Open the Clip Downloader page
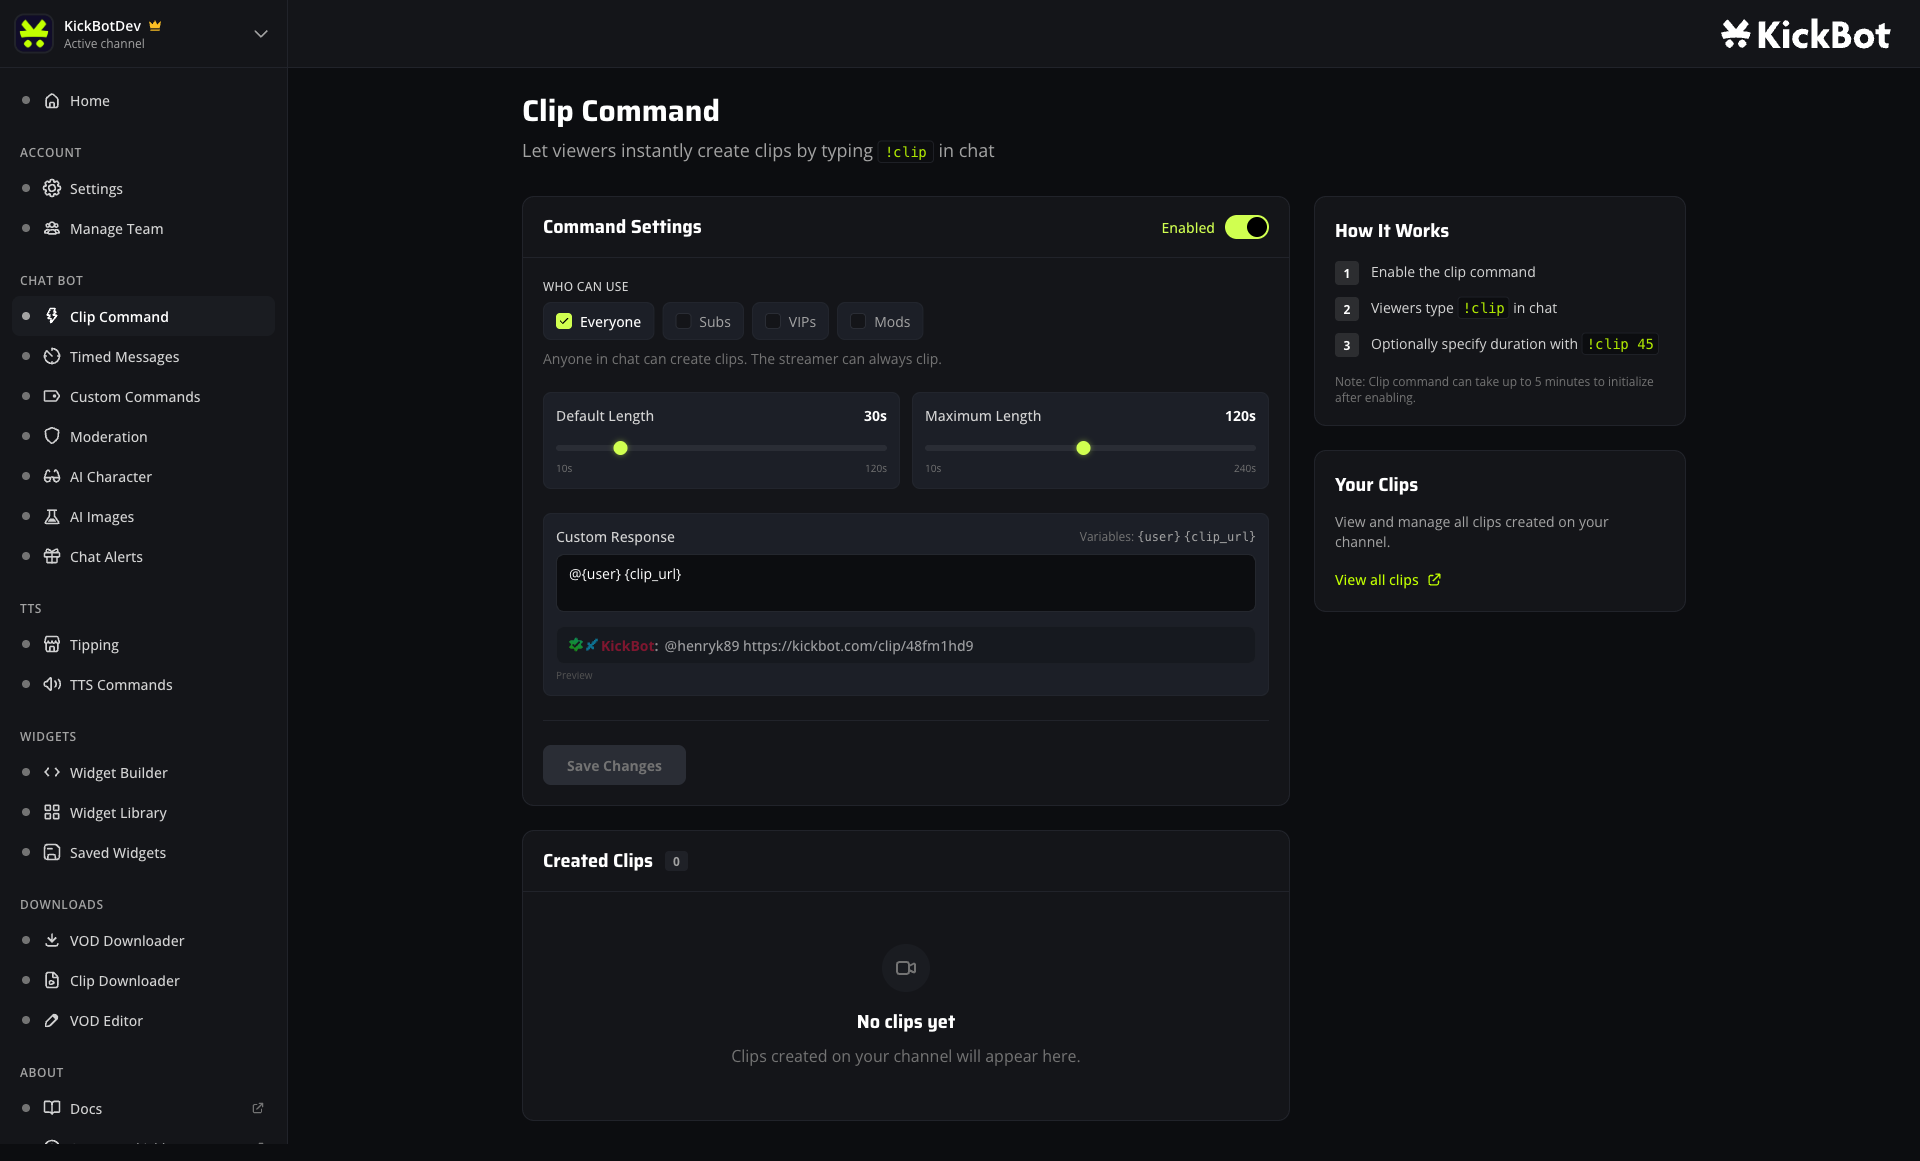The height and width of the screenshot is (1161, 1920). pyautogui.click(x=143, y=981)
